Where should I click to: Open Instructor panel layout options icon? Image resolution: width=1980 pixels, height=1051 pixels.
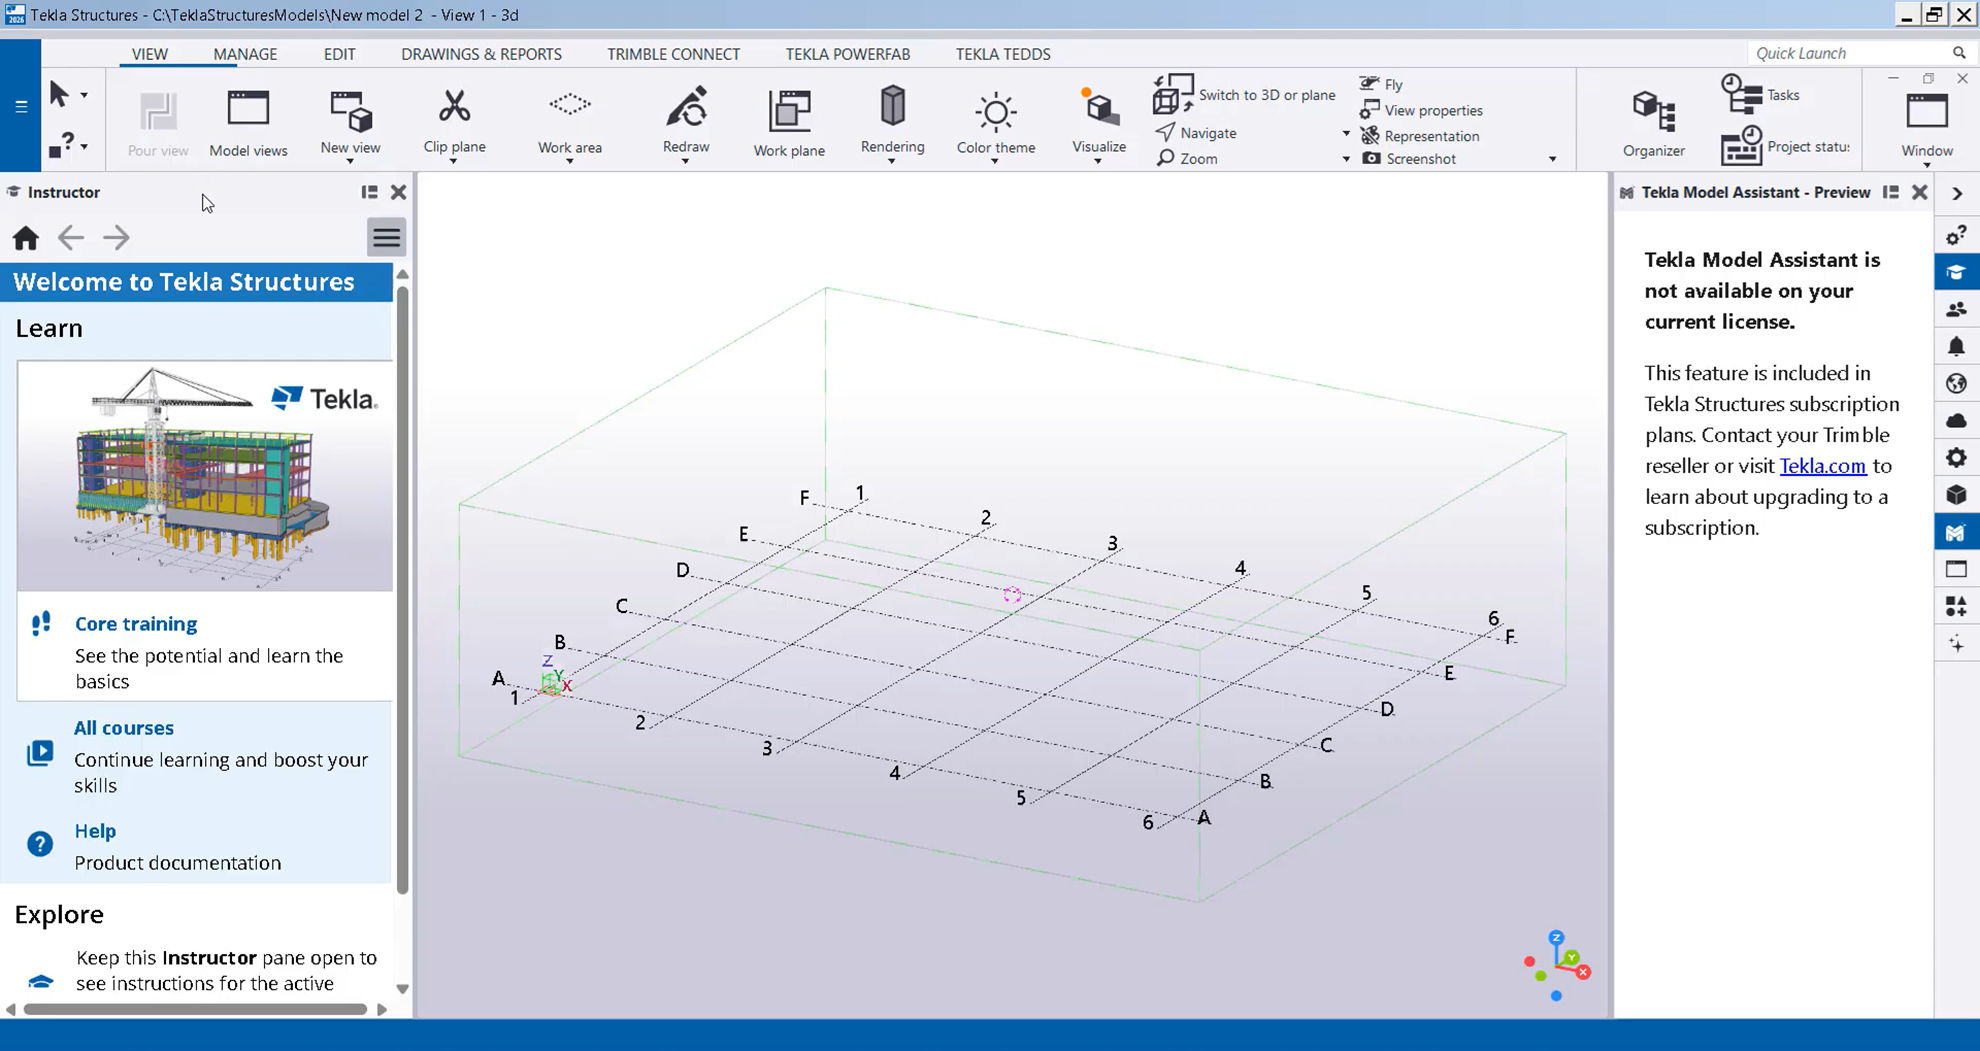pyautogui.click(x=369, y=192)
